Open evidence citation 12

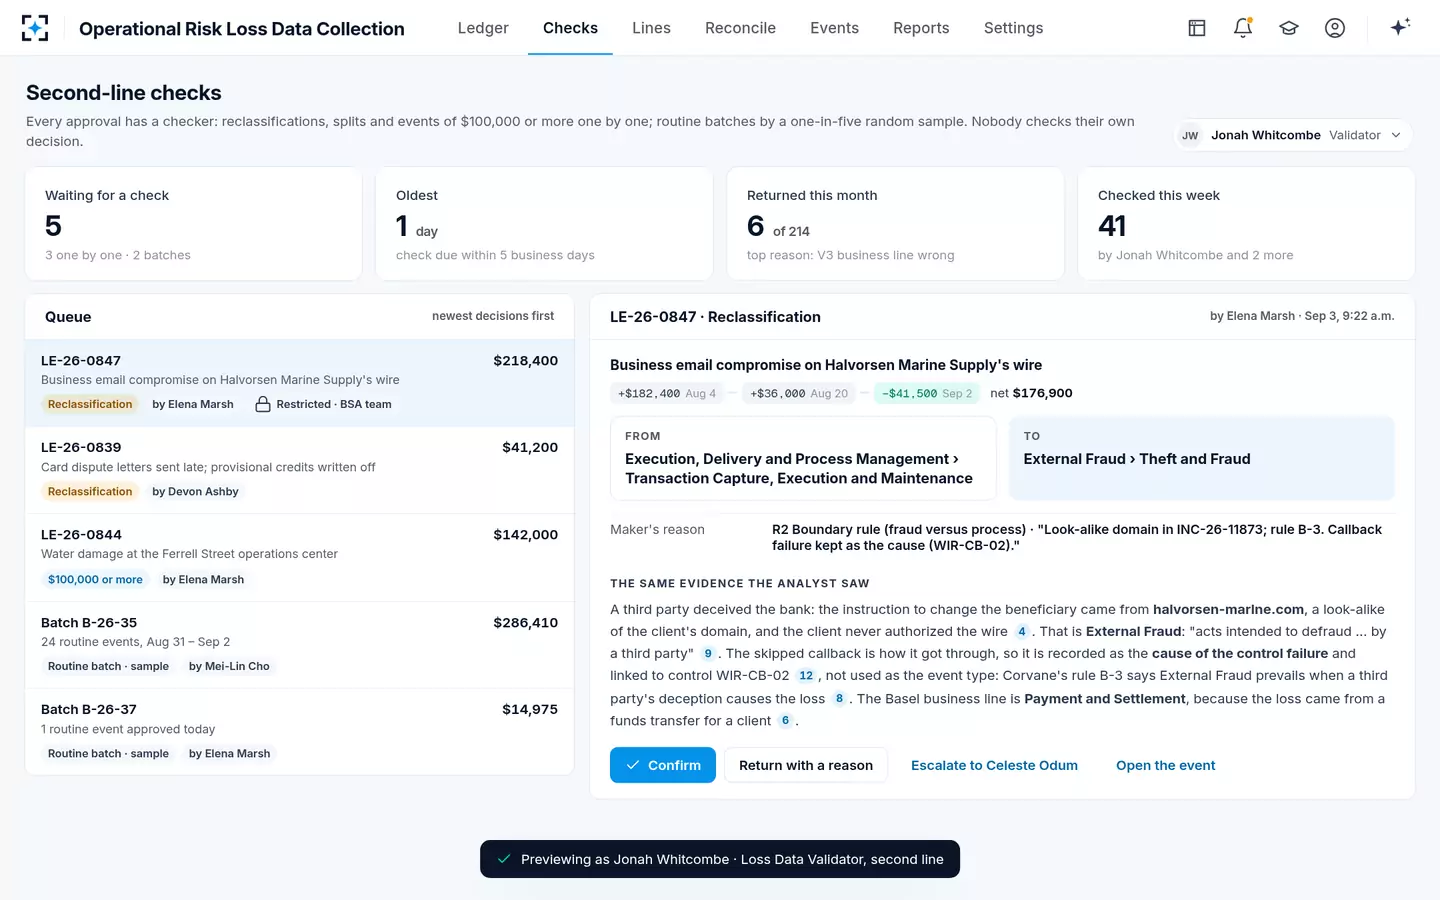point(806,675)
